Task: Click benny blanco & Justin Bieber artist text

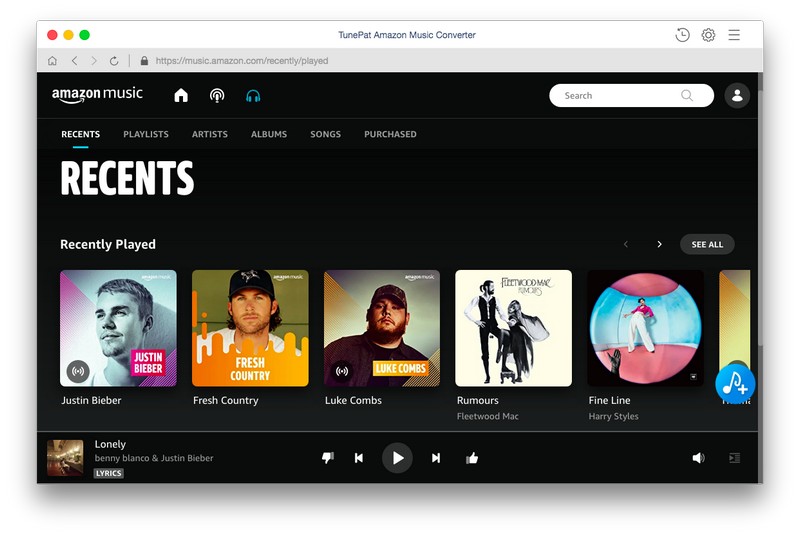Action: (x=154, y=458)
